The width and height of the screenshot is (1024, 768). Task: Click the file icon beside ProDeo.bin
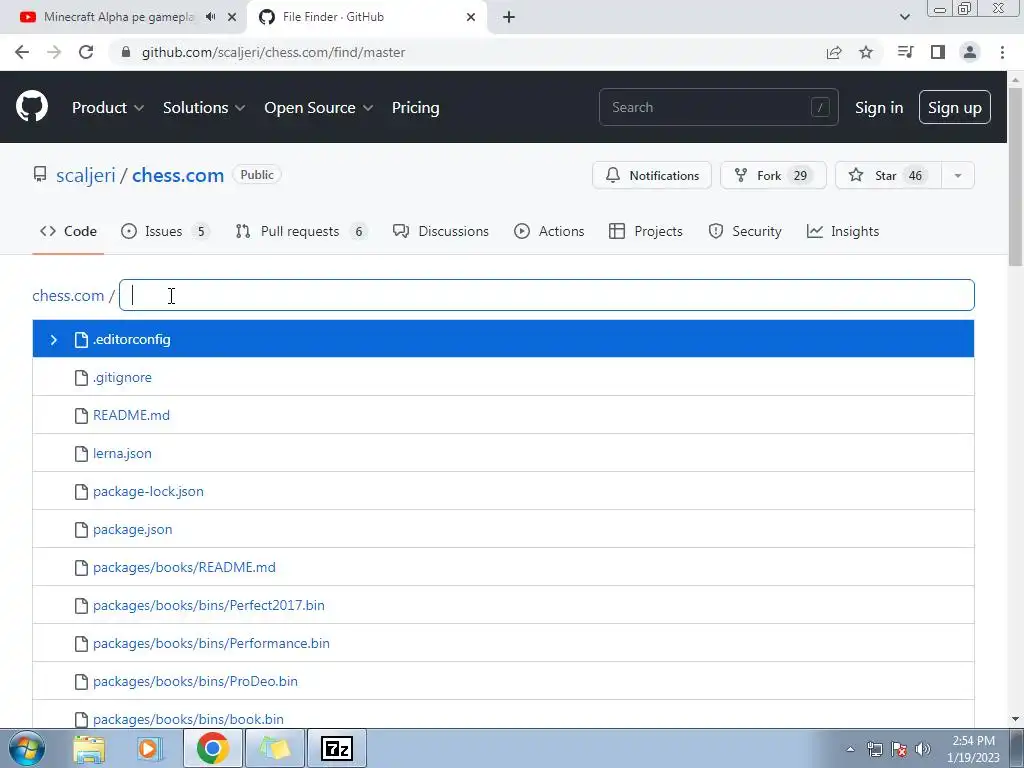[x=81, y=682]
